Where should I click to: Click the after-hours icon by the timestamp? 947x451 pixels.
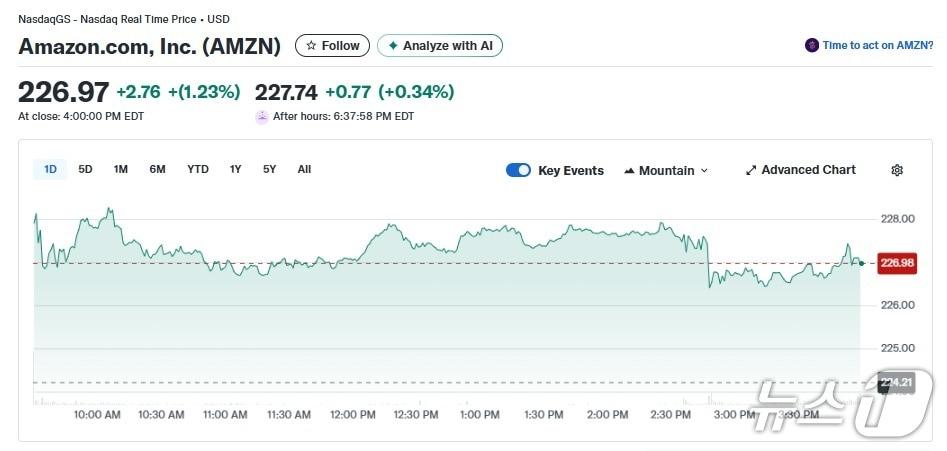[262, 116]
